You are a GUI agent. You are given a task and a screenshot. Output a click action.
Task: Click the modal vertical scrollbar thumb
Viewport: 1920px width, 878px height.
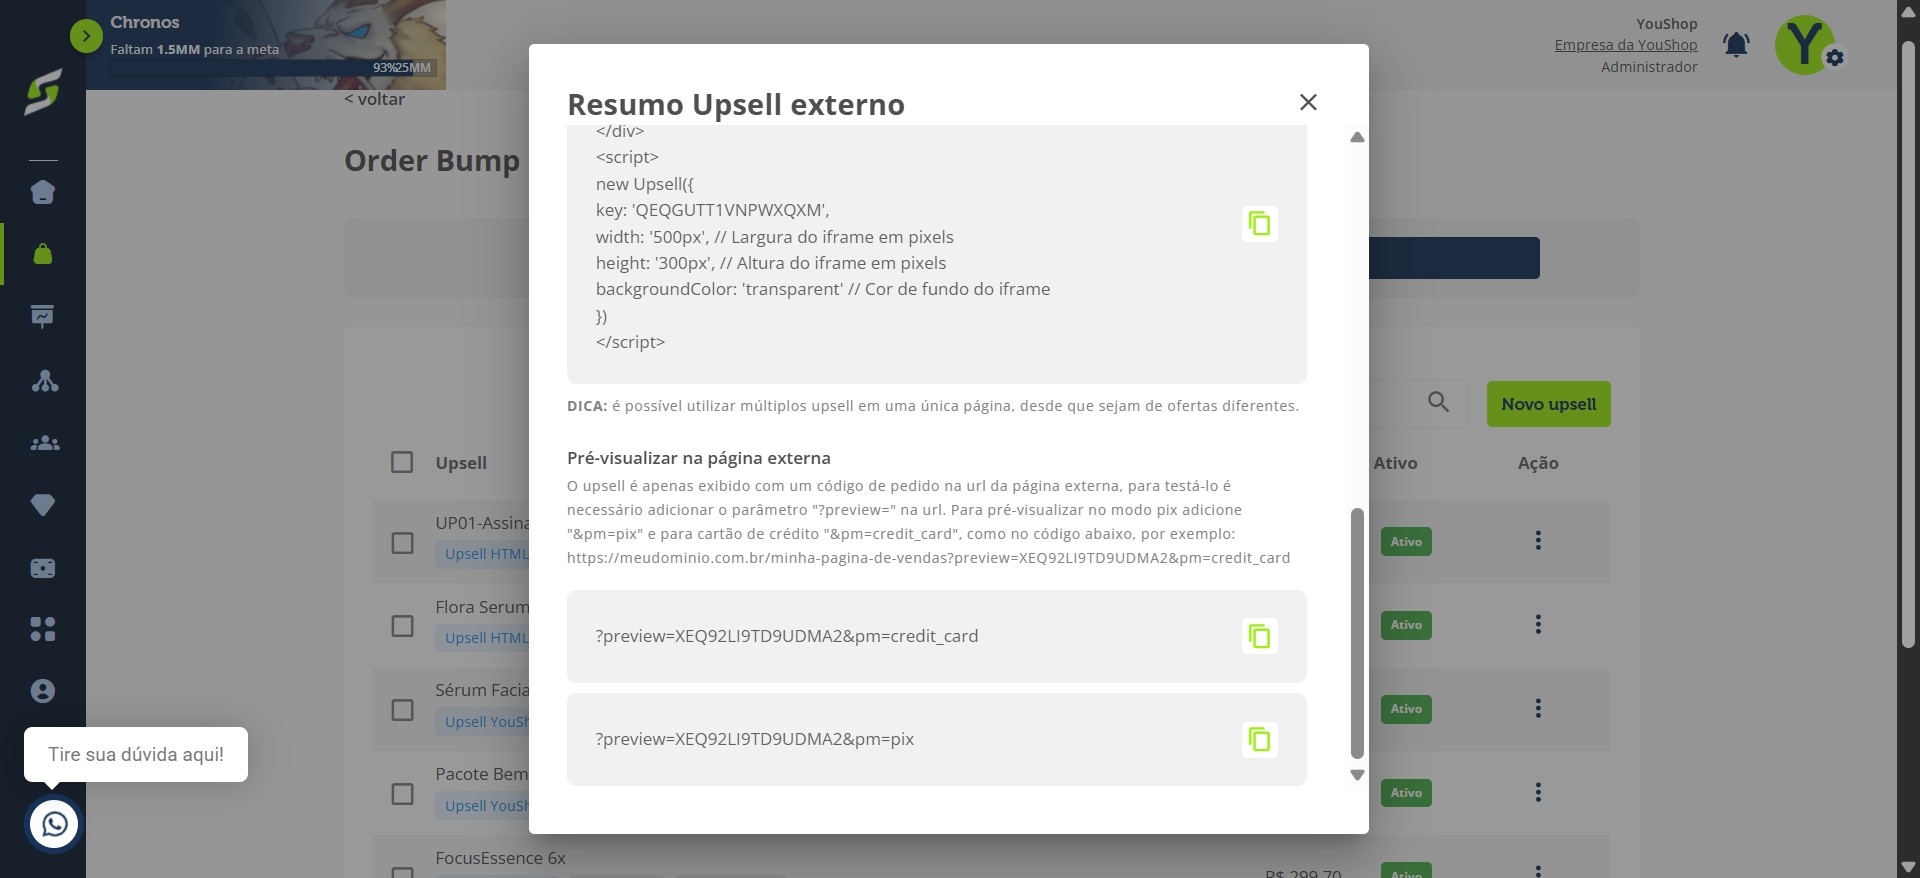[x=1357, y=633]
